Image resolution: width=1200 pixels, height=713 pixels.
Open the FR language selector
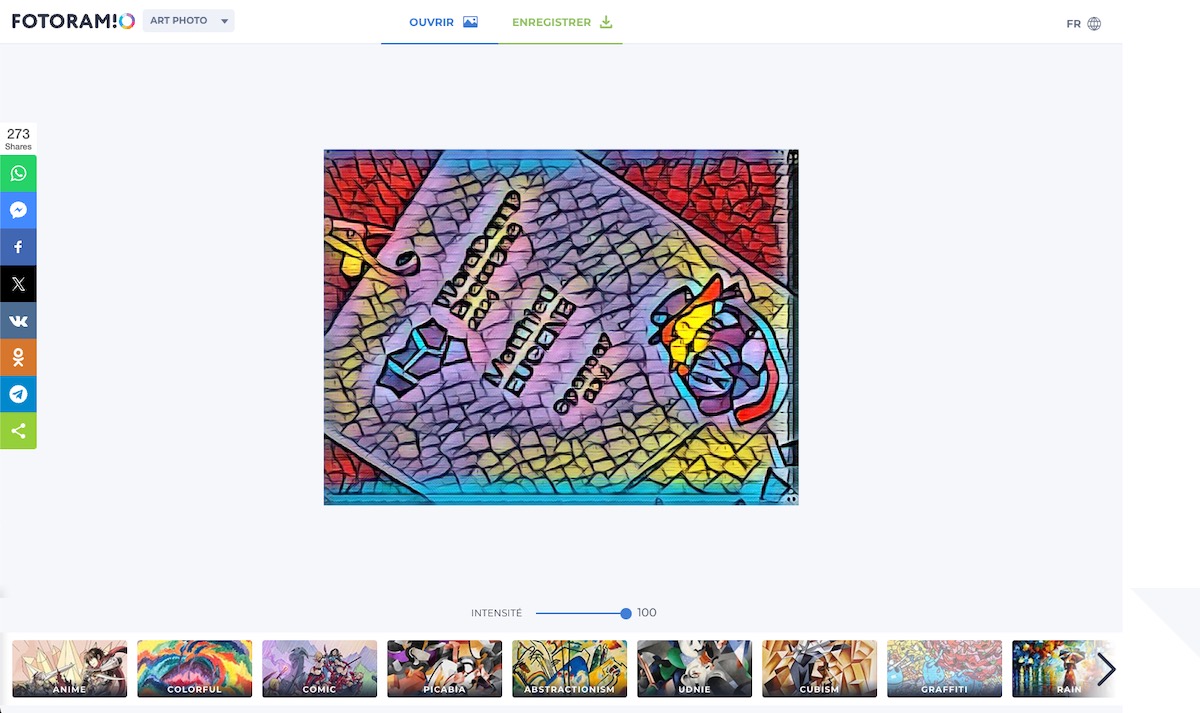(1084, 23)
